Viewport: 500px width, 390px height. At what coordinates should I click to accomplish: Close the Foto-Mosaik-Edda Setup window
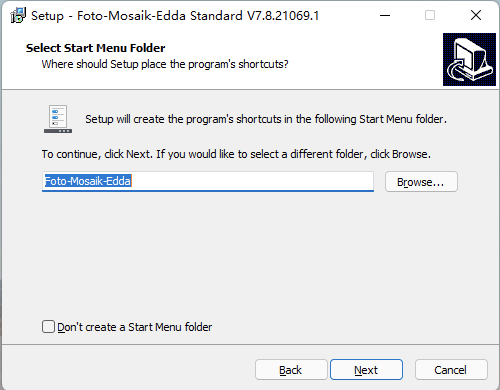(476, 15)
